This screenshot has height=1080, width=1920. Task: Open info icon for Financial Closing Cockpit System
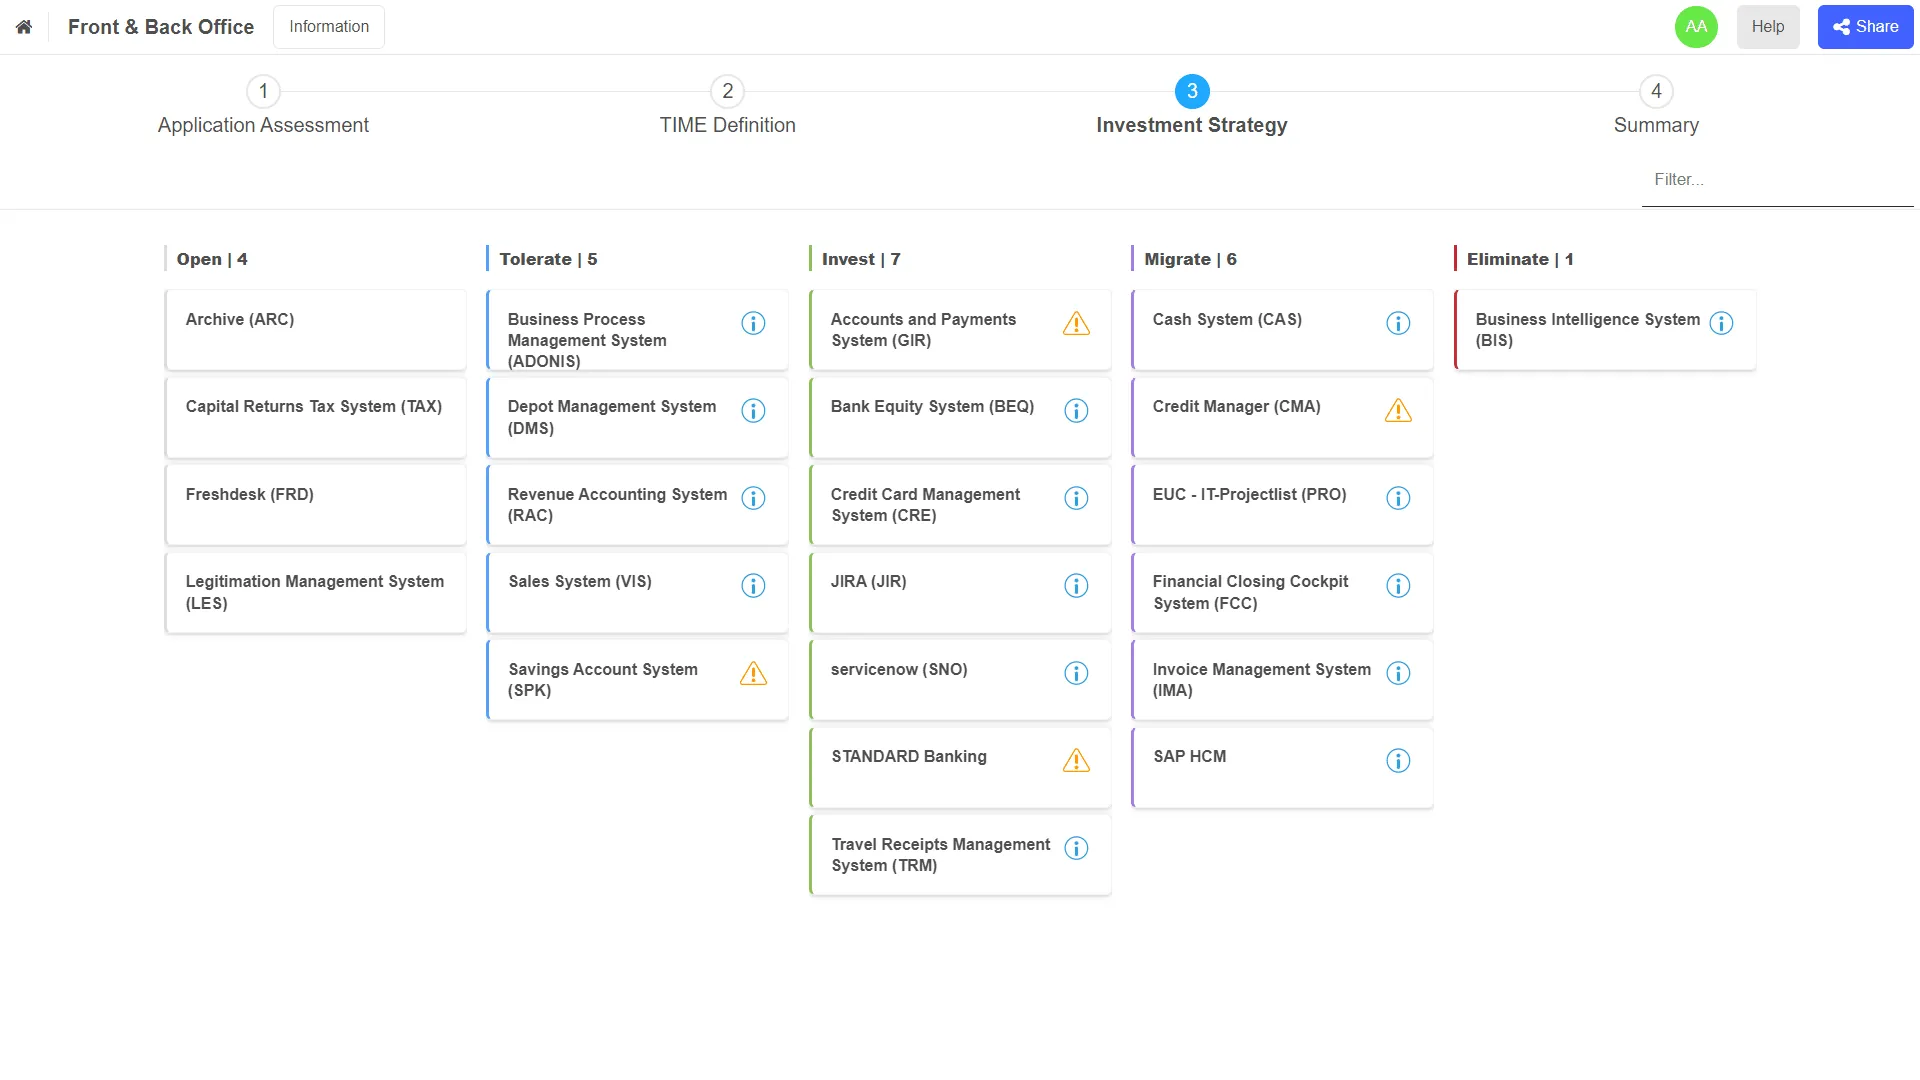point(1398,586)
